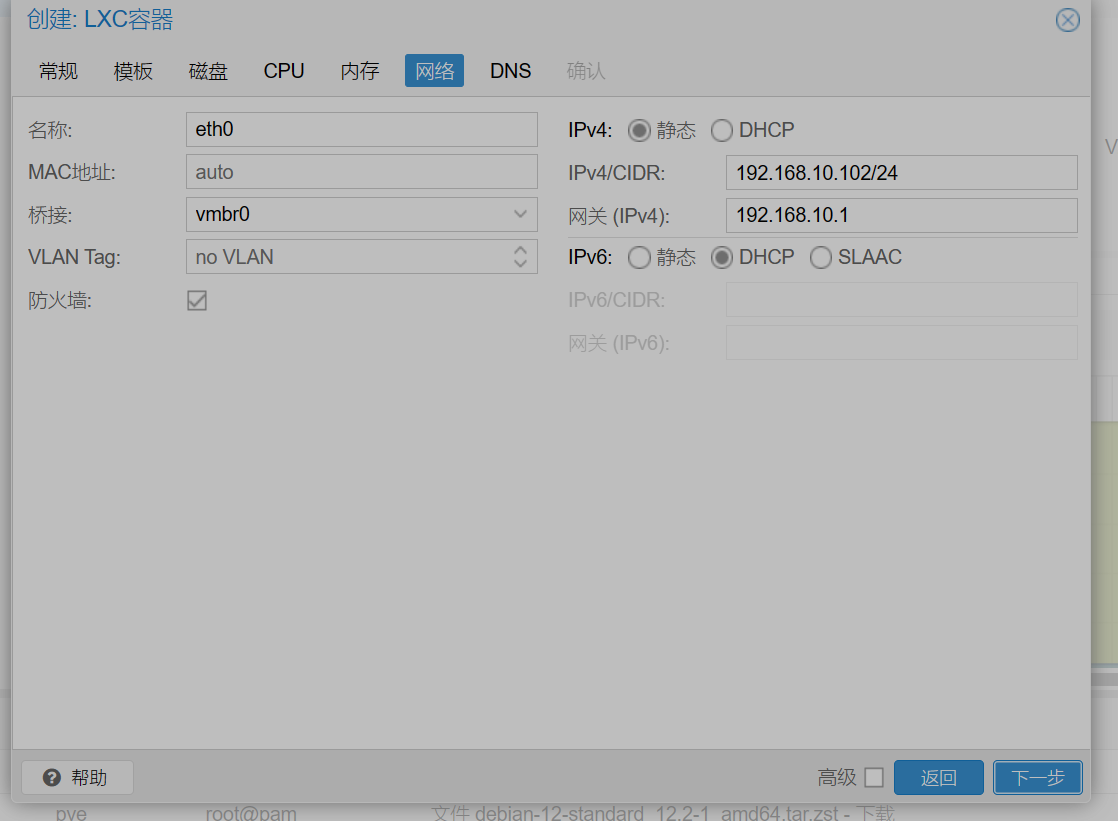Screen dimensions: 1118x821
Task: Click the VLAN Tag spinner arrows
Action: click(x=520, y=257)
